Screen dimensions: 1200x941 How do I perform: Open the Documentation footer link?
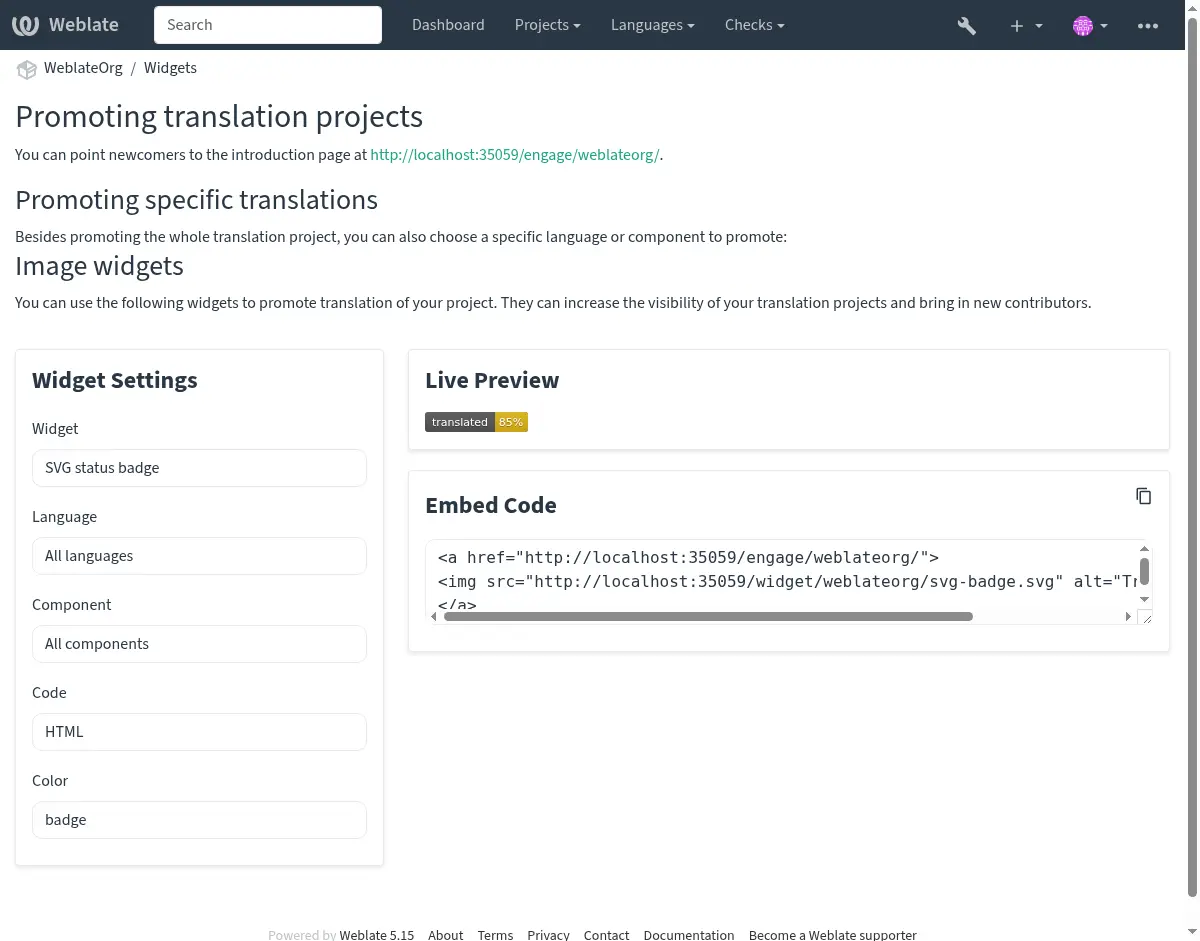(689, 935)
